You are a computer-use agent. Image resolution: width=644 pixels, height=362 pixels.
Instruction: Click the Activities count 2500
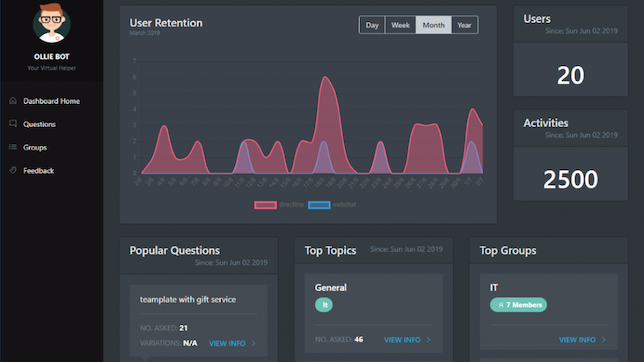tap(570, 180)
